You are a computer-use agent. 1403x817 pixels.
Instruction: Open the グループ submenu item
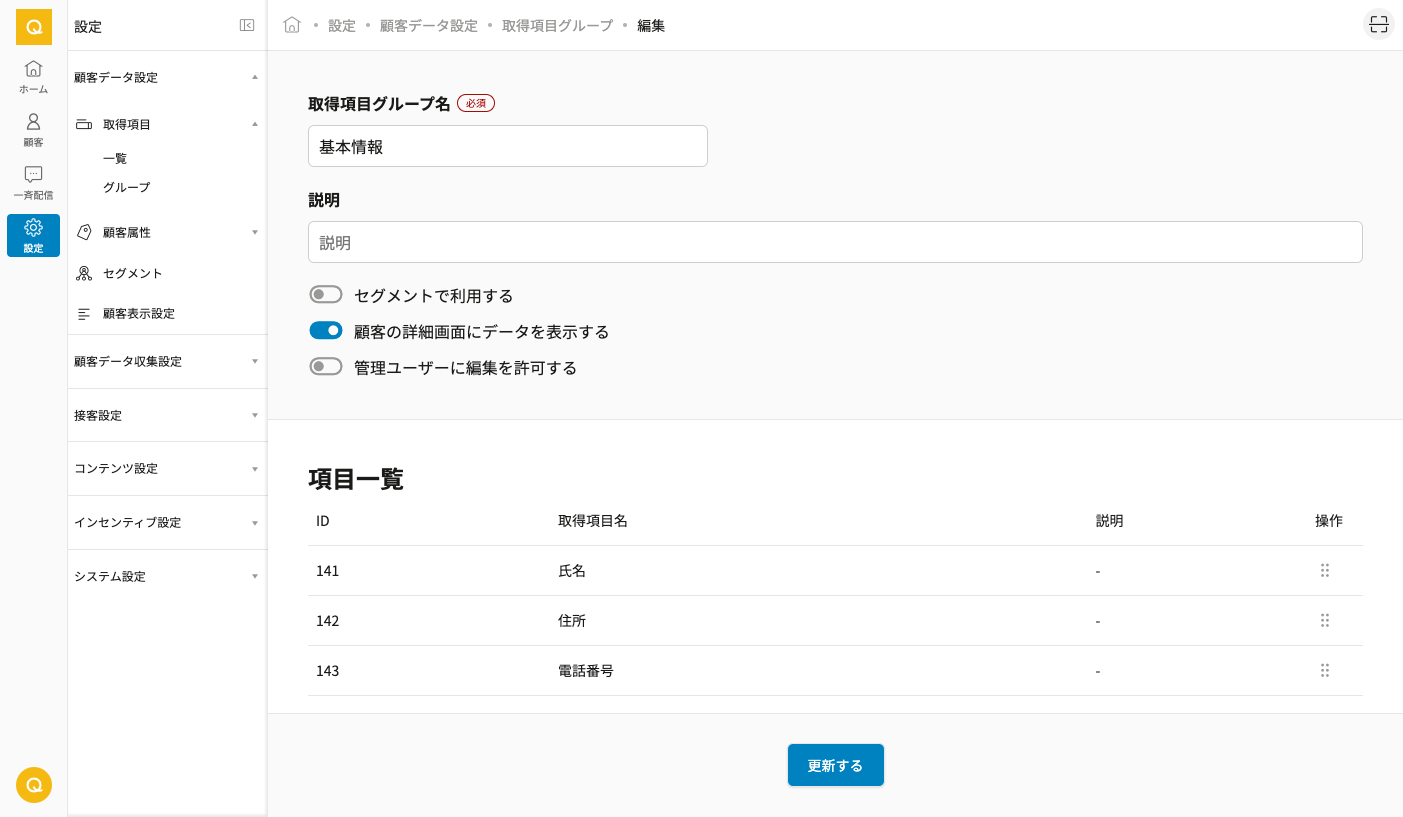[126, 187]
